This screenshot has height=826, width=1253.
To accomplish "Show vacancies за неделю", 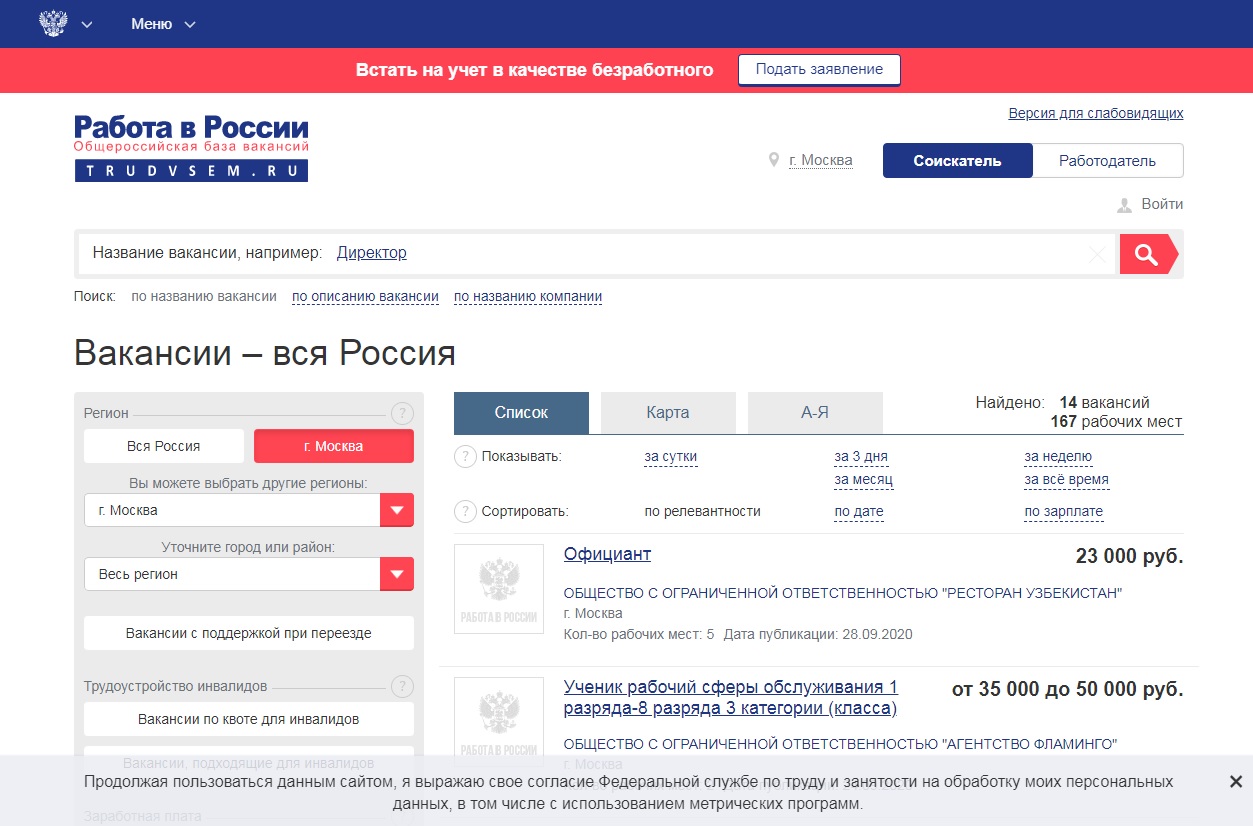I will point(1058,457).
